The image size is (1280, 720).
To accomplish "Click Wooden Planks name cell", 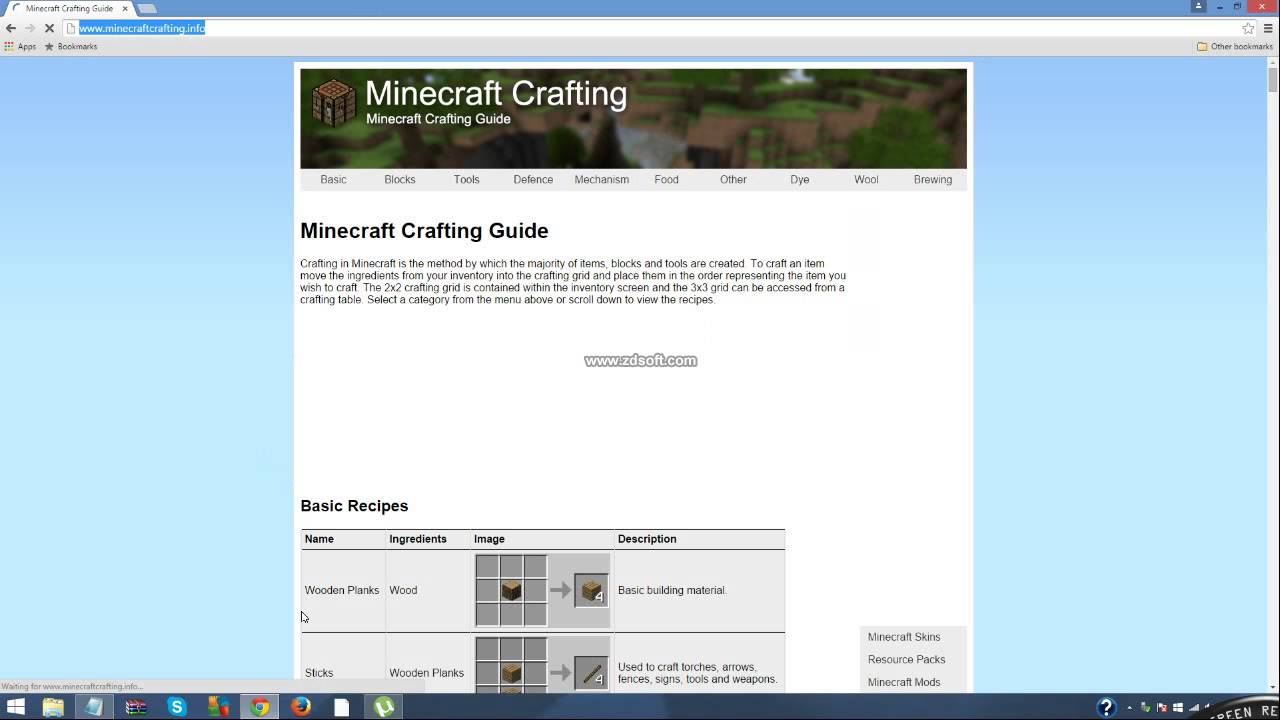I will coord(342,590).
